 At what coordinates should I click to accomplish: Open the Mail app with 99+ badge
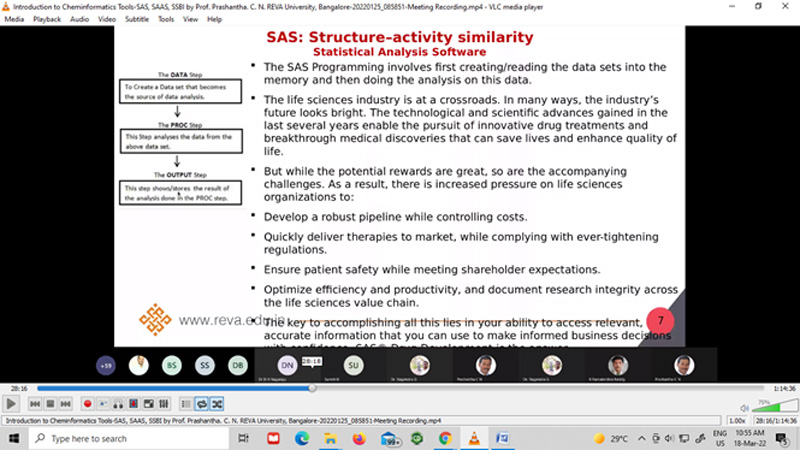(389, 439)
